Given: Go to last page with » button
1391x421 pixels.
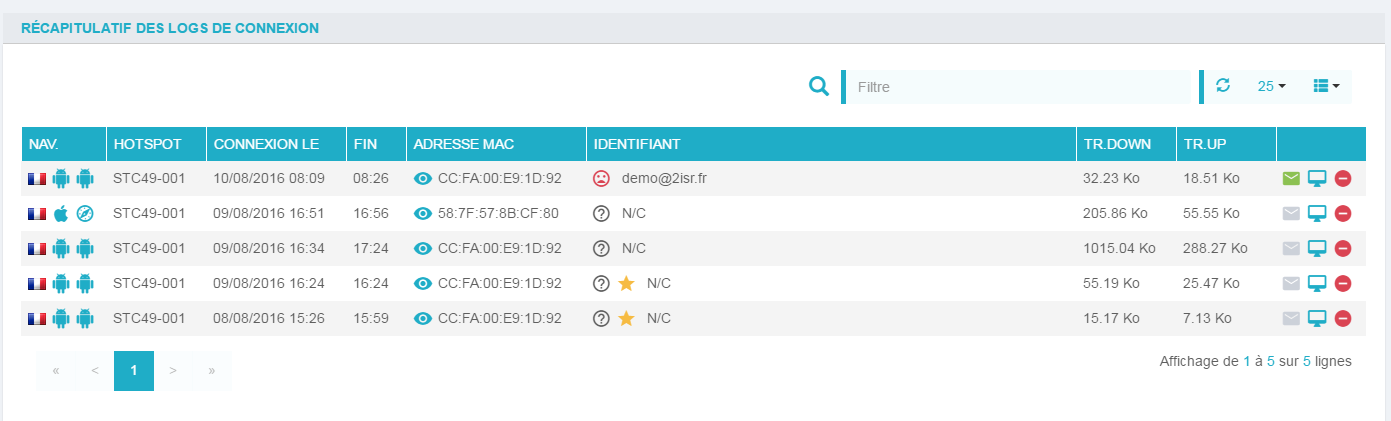Looking at the screenshot, I should pos(211,370).
